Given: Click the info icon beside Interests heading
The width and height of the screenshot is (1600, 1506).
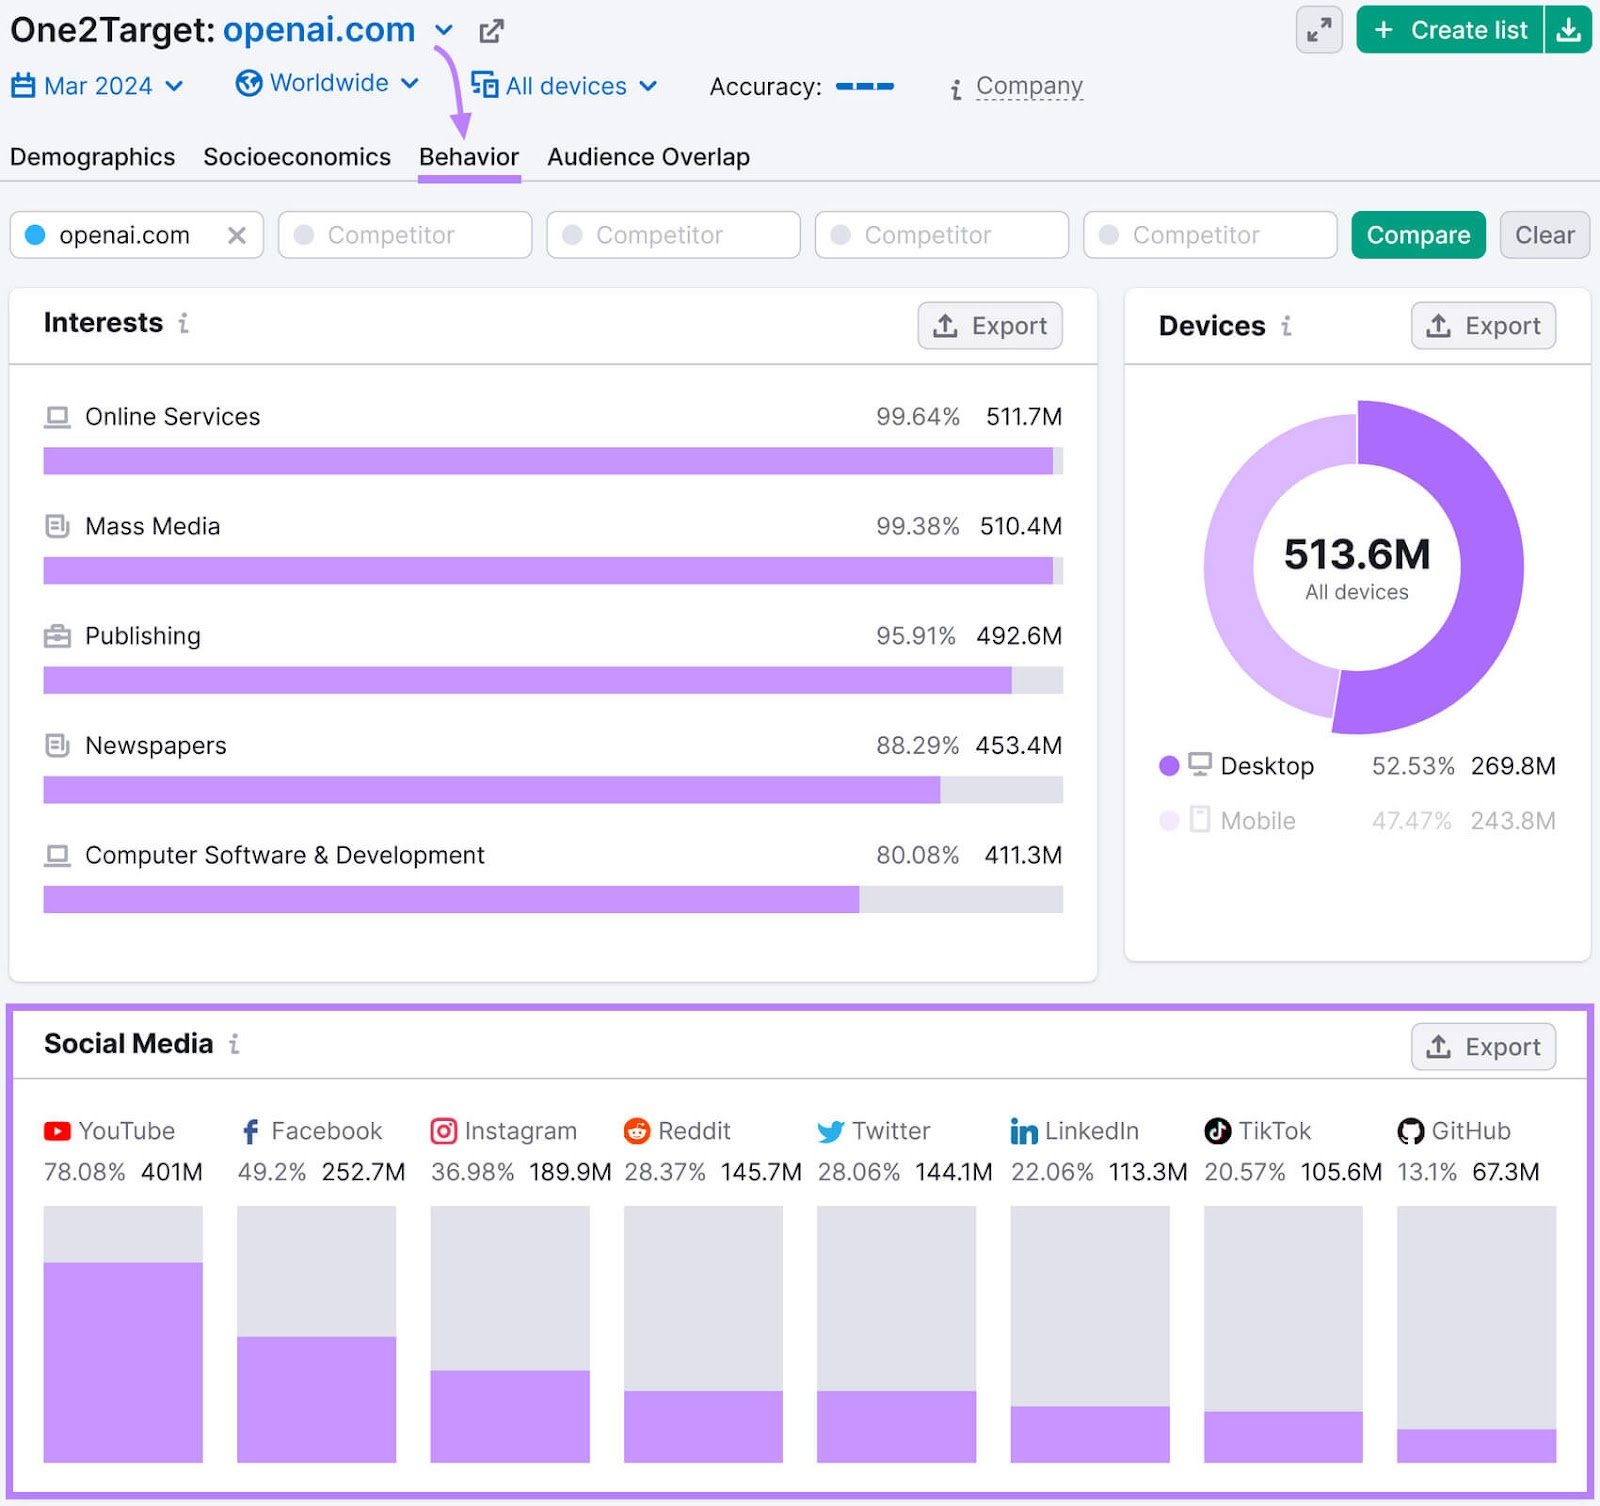Looking at the screenshot, I should pos(184,325).
